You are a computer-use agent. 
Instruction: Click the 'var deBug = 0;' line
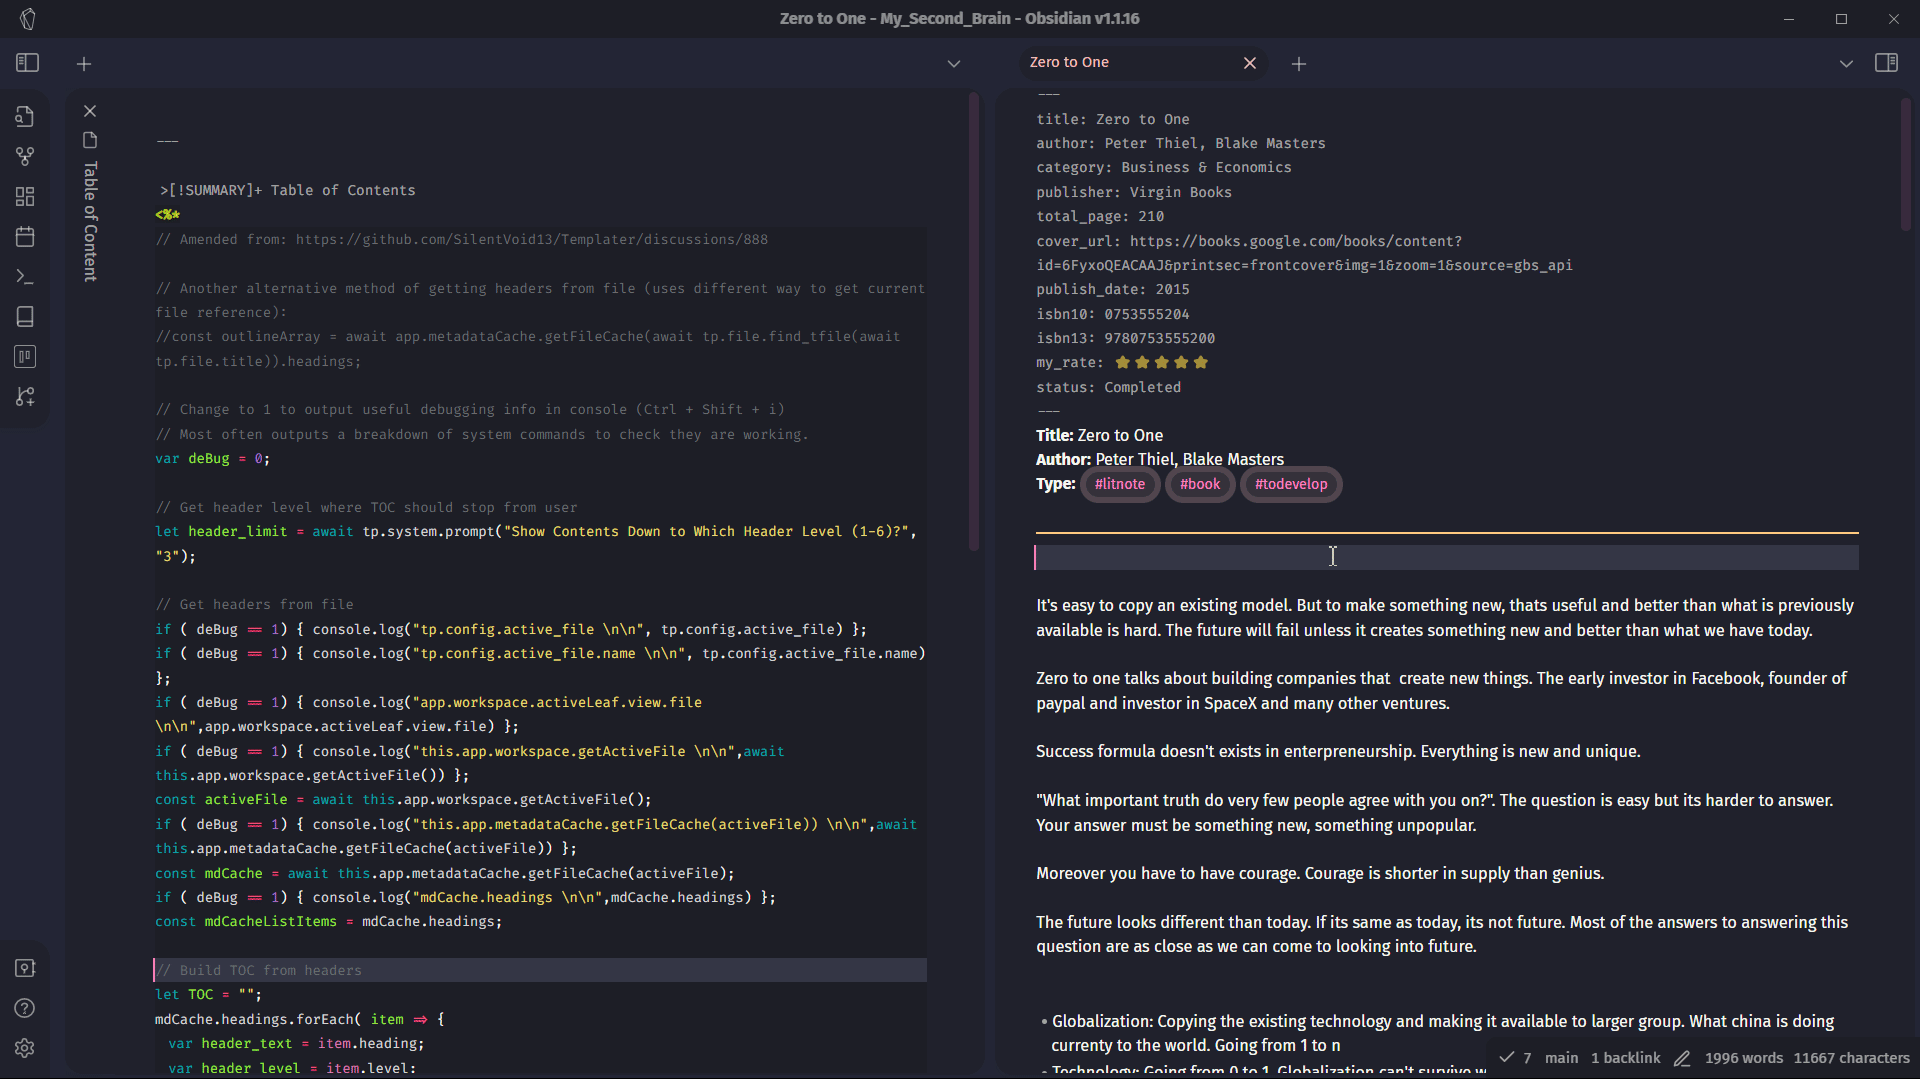(212, 458)
